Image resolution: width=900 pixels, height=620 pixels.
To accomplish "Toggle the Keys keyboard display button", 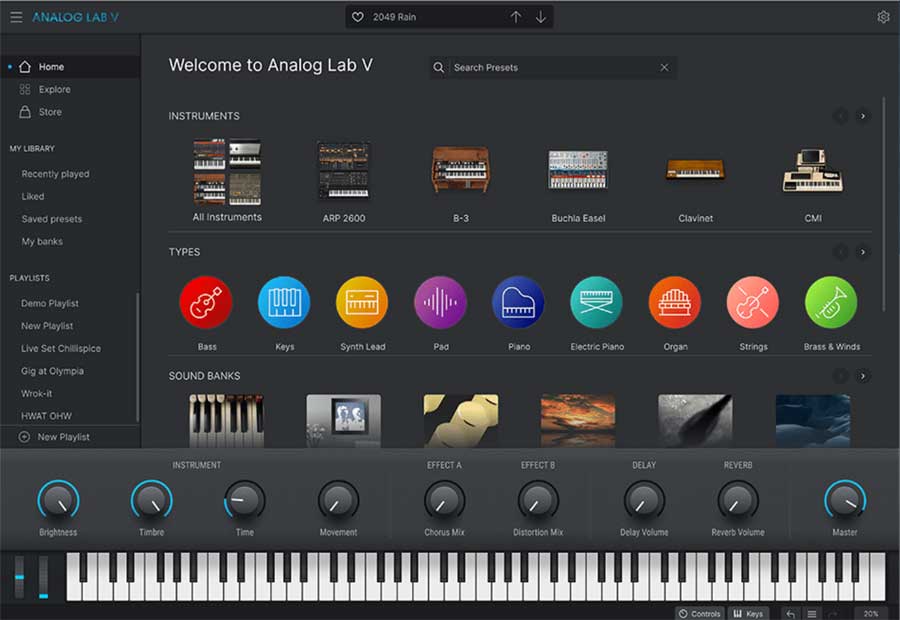I will point(748,614).
